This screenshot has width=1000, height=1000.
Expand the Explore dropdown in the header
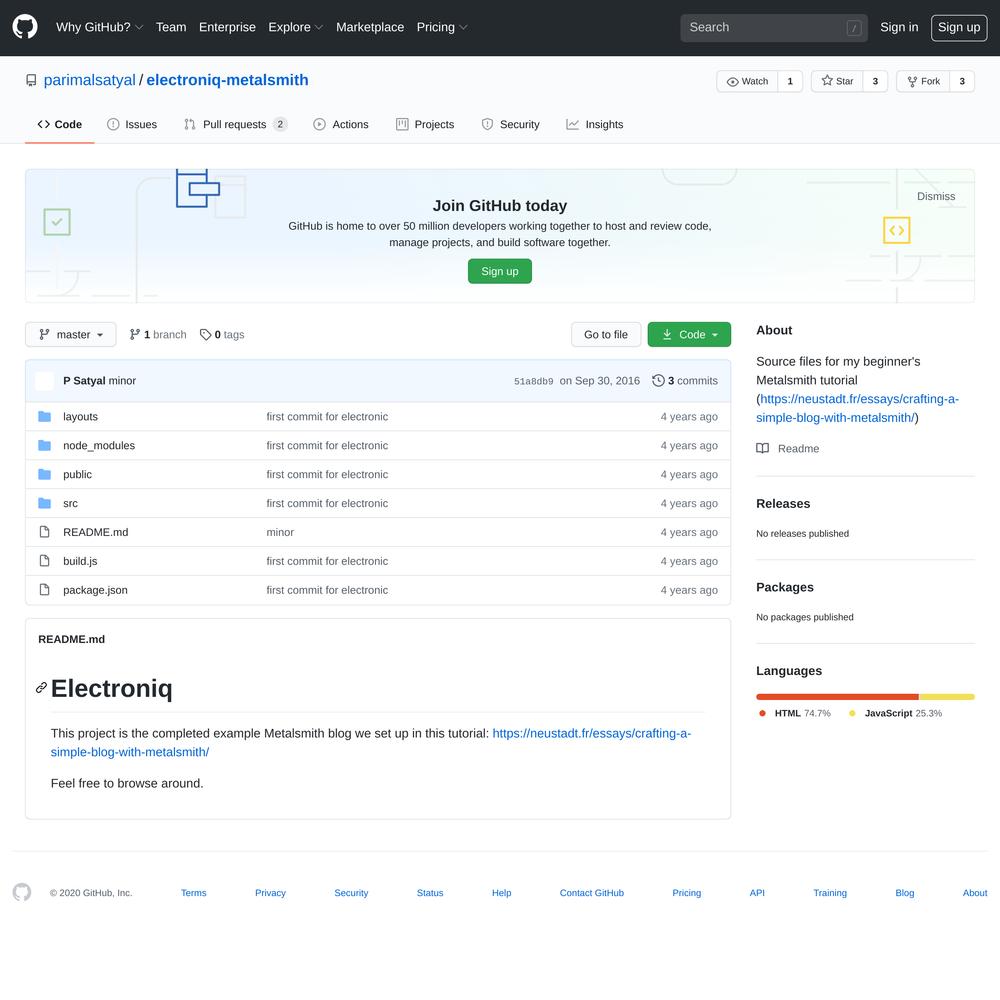[296, 27]
